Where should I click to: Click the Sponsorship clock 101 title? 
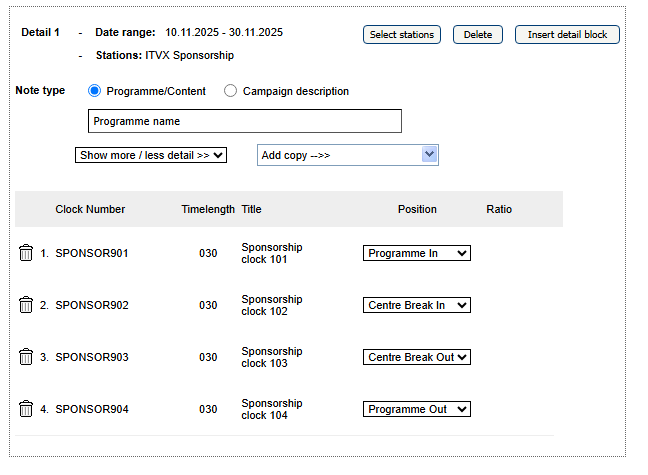[x=271, y=253]
